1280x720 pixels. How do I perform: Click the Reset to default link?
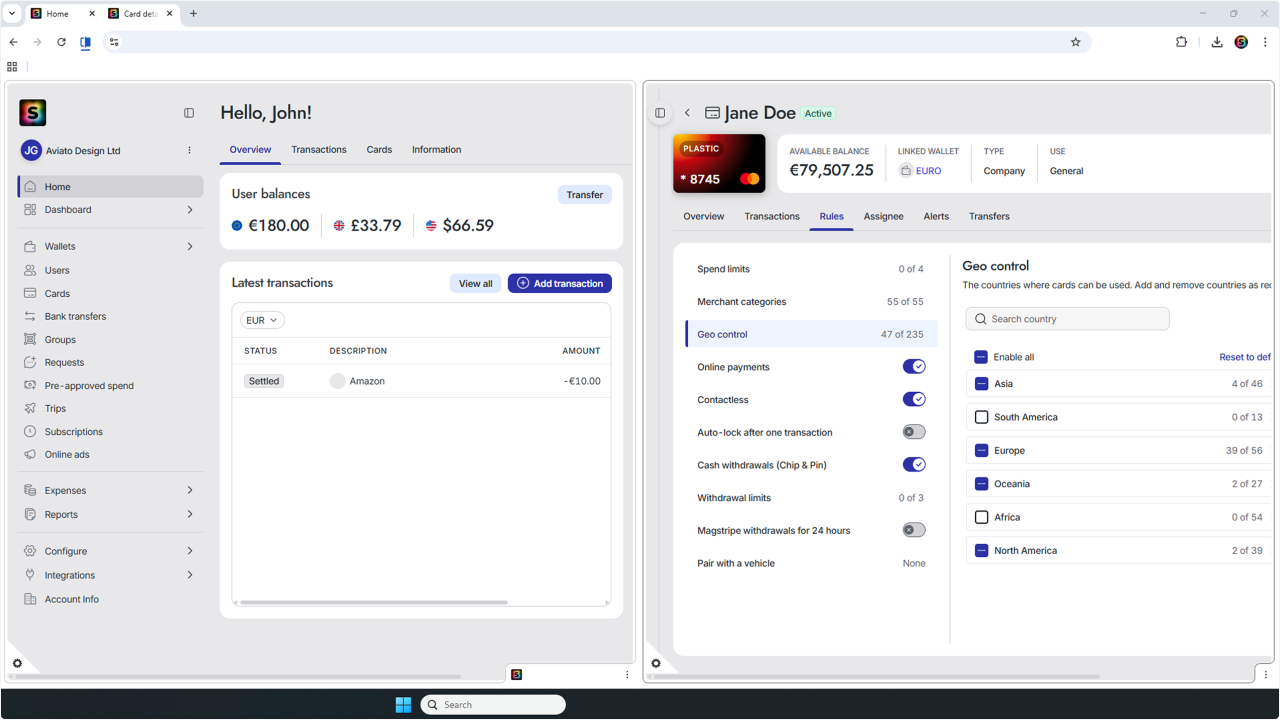[1245, 357]
